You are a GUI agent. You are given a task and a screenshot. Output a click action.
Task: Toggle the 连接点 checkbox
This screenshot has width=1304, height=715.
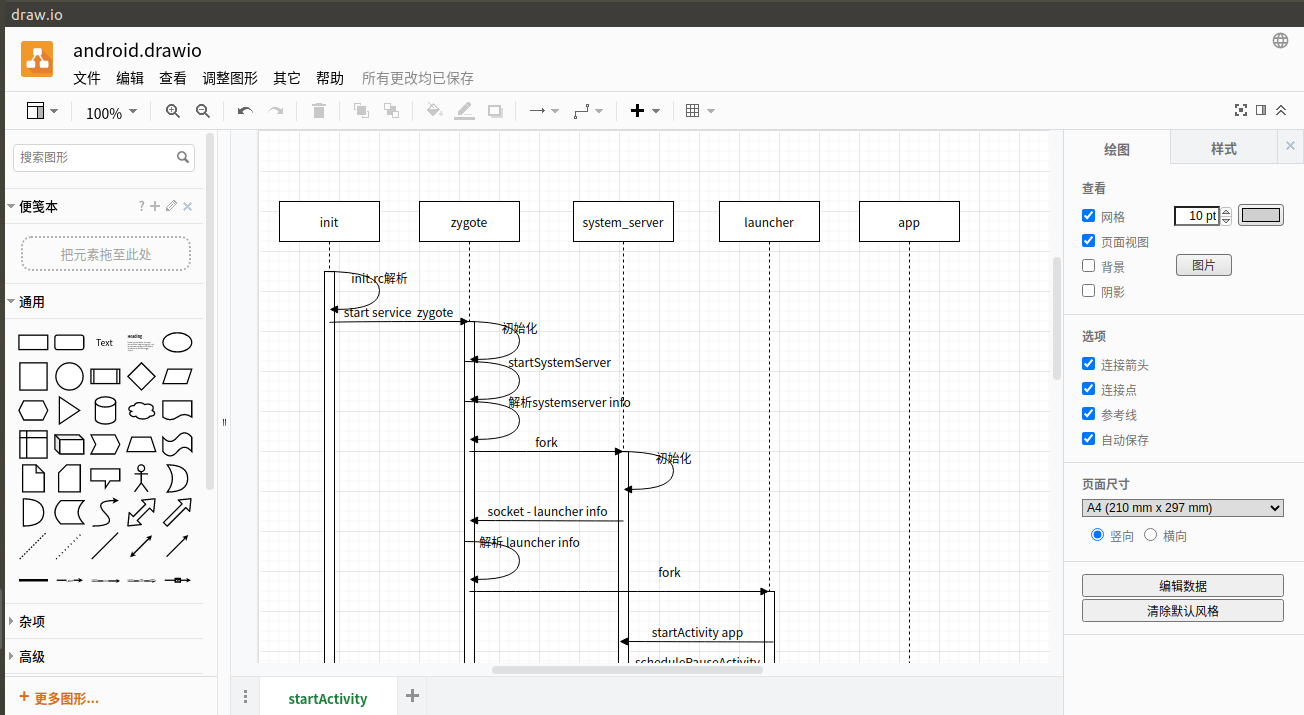coord(1089,388)
